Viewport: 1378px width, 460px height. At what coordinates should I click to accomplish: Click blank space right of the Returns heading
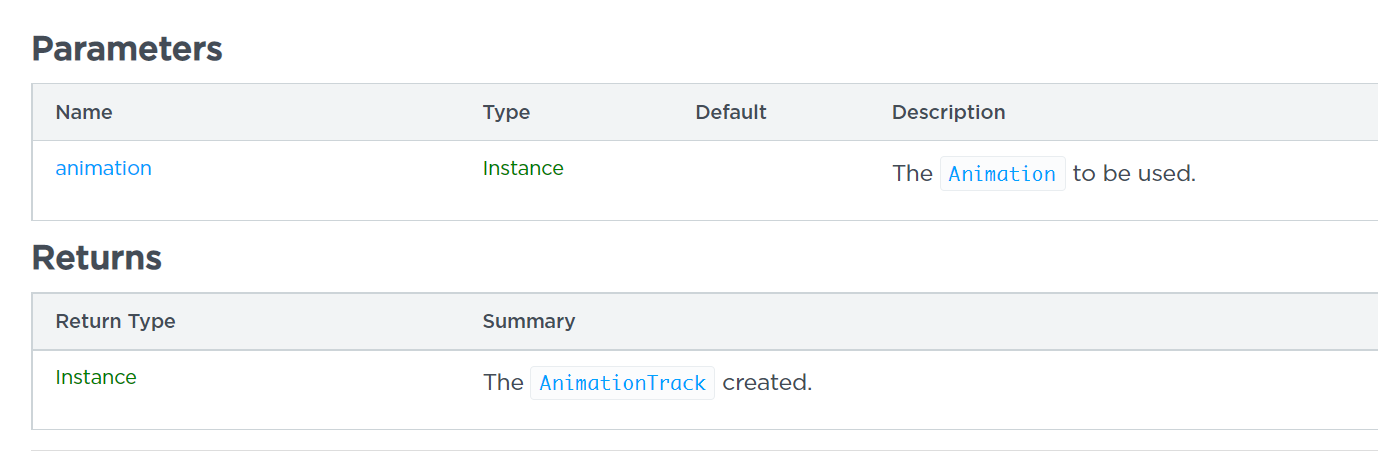[x=700, y=258]
